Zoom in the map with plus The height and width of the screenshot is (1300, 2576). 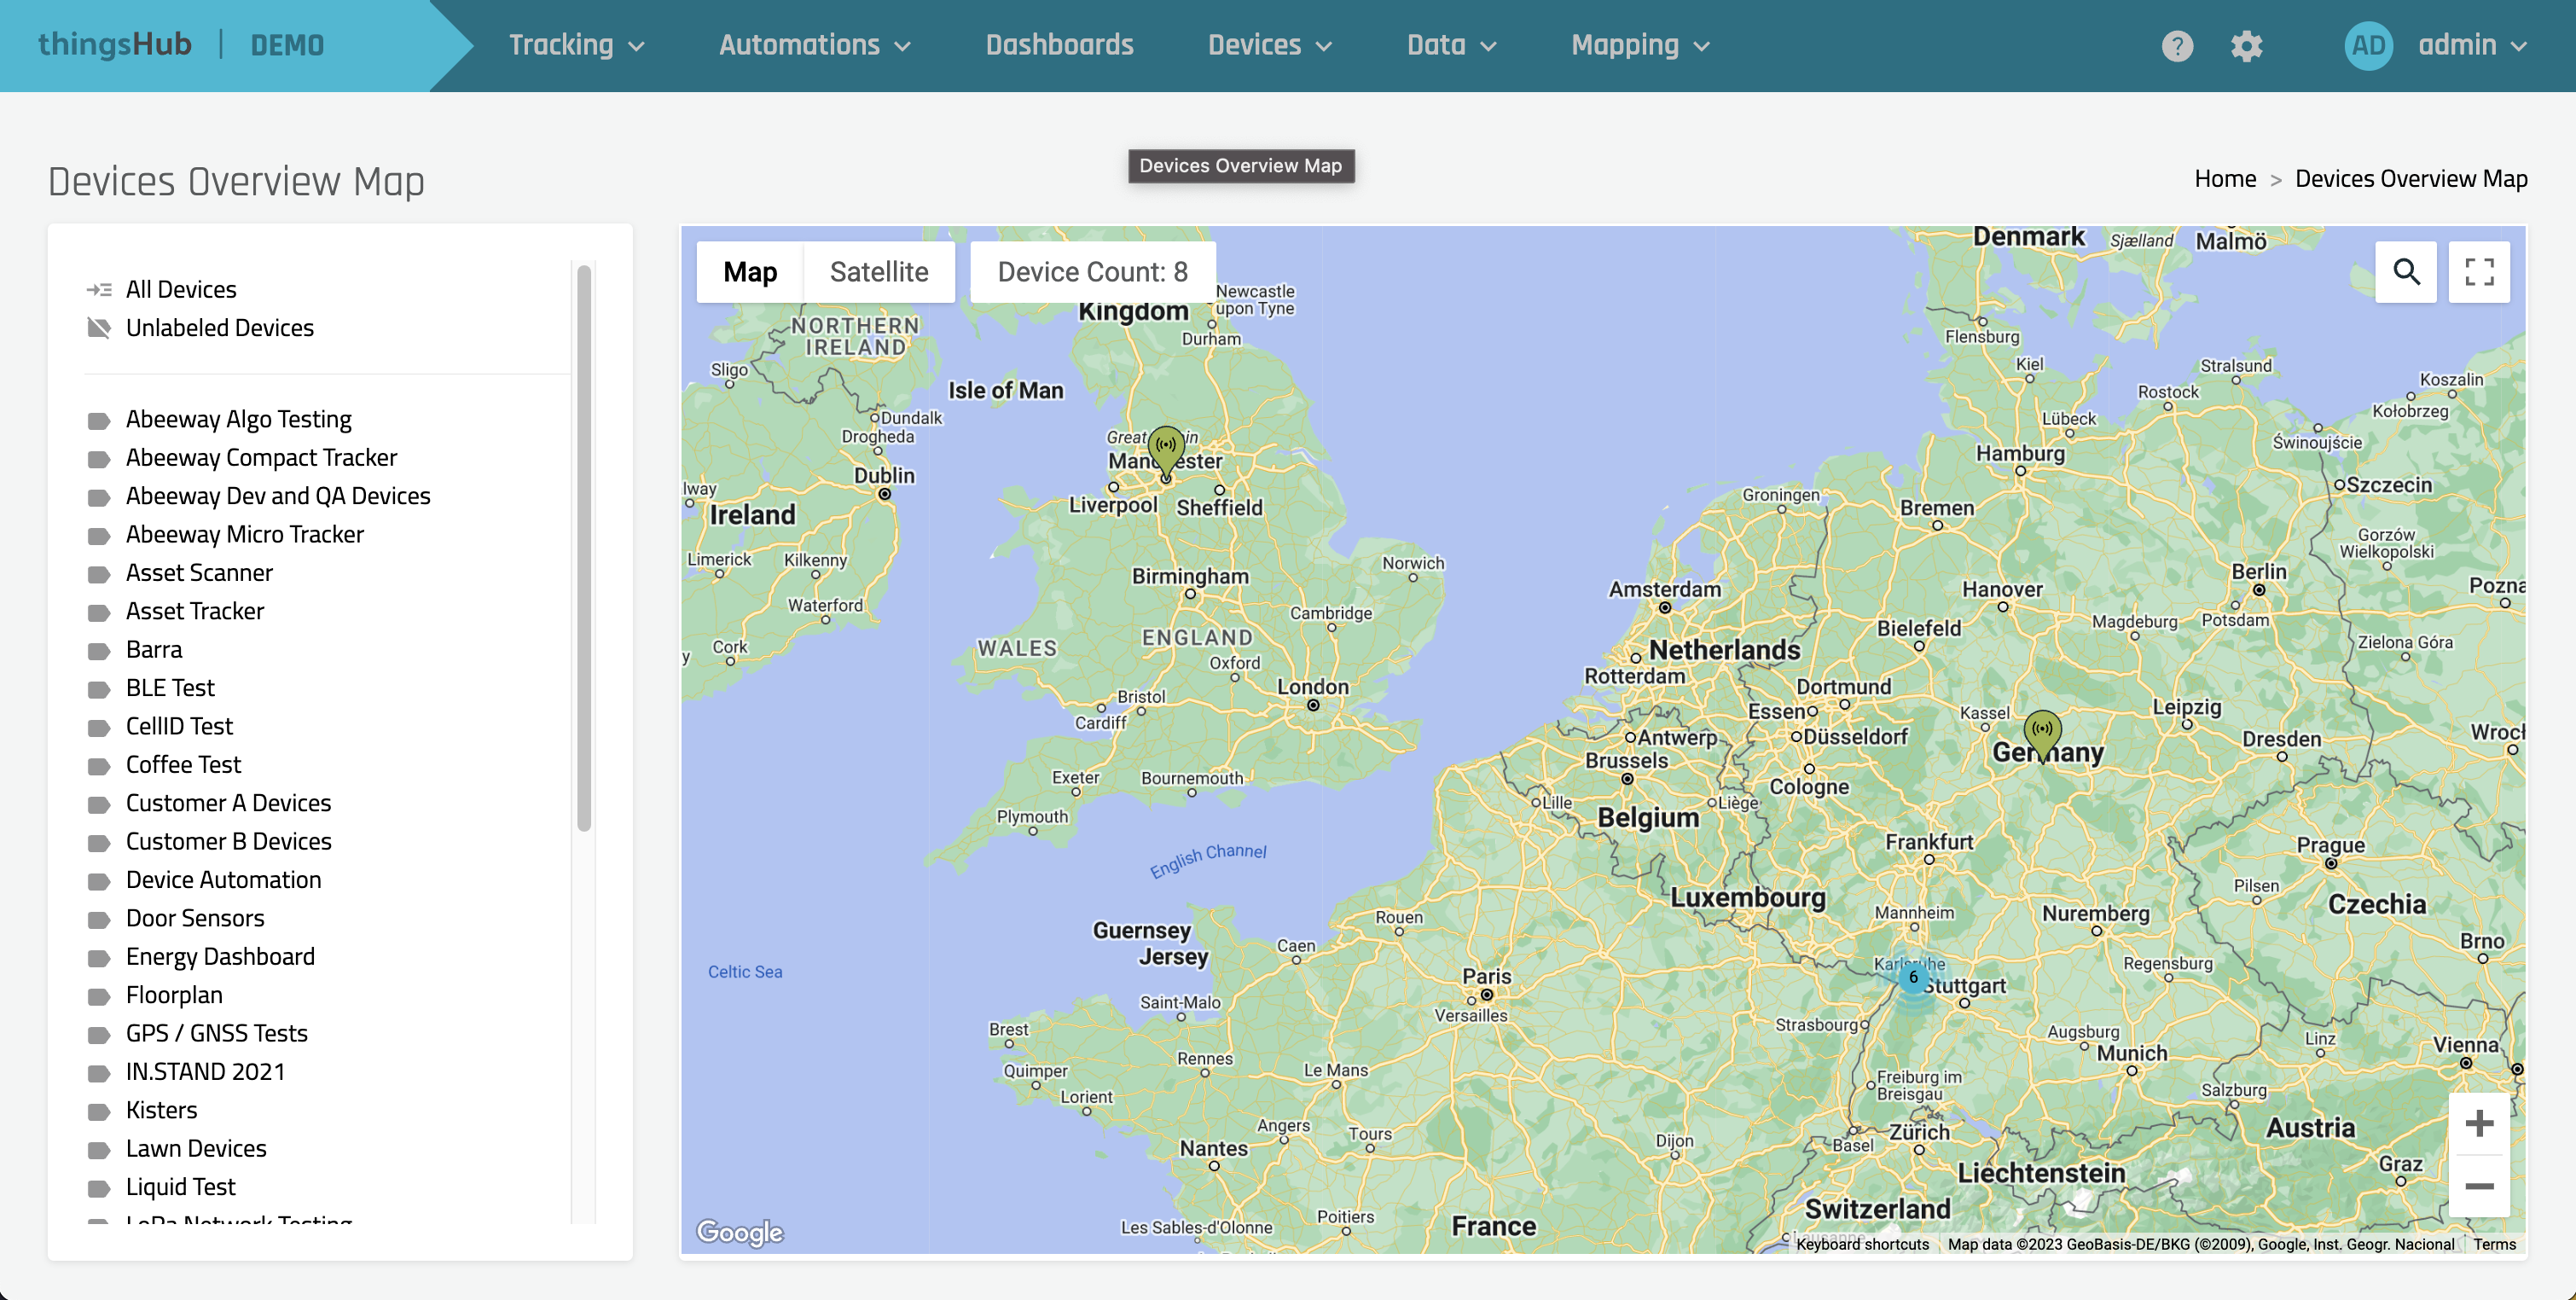2478,1123
